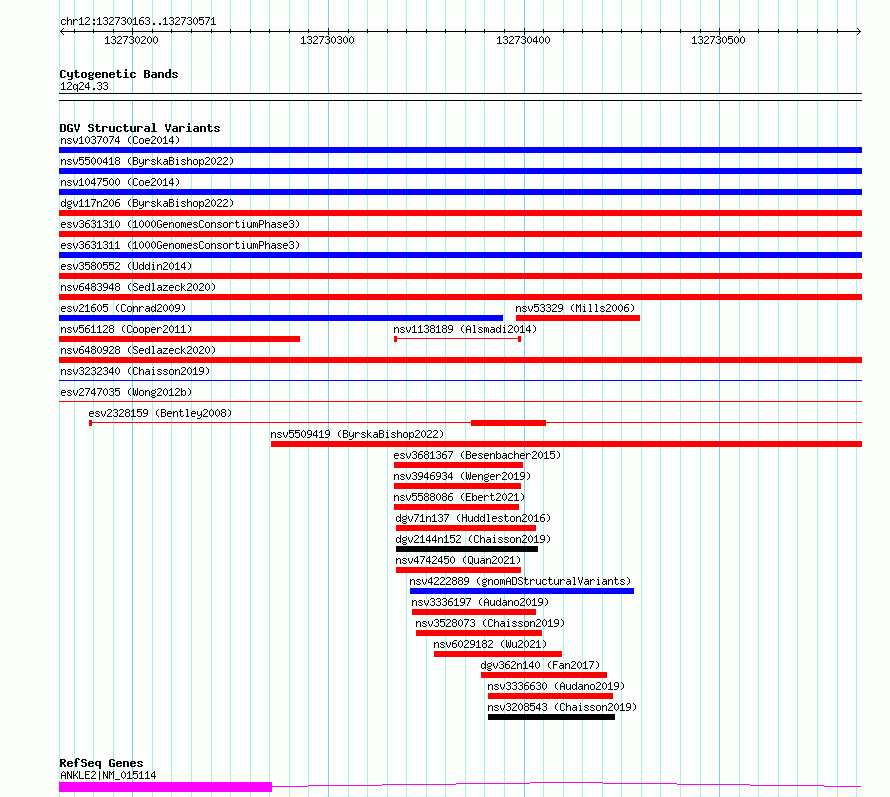Click the red bar under dgv117n206 (ByrskaBishop2022)

[460, 213]
